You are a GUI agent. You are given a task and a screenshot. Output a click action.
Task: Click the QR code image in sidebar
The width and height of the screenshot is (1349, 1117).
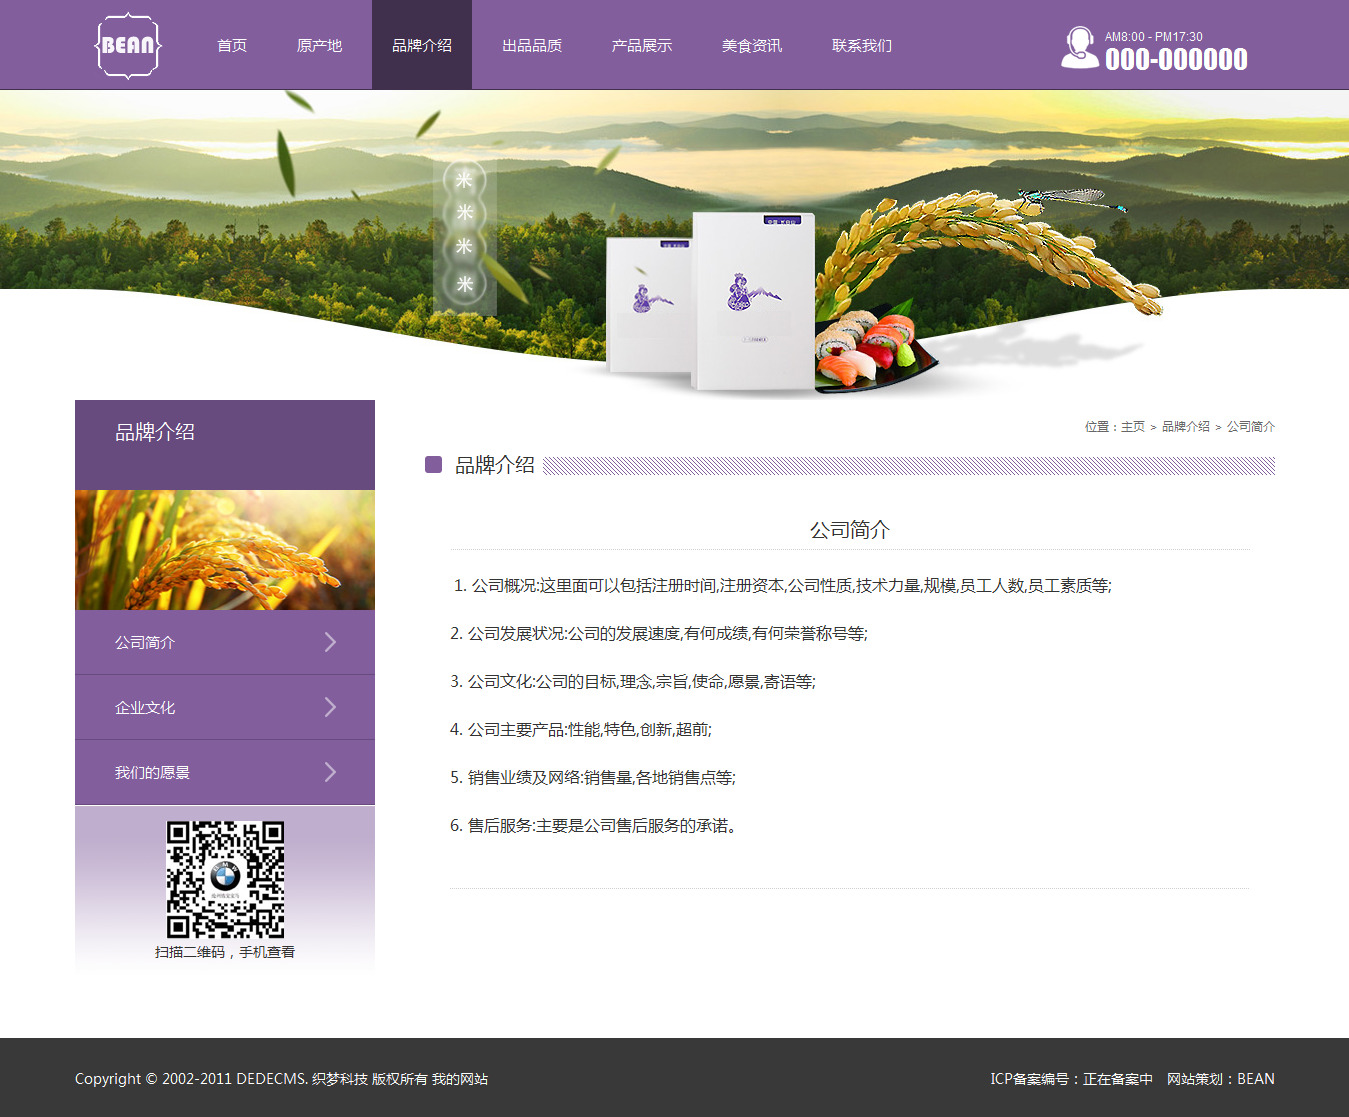pyautogui.click(x=225, y=880)
